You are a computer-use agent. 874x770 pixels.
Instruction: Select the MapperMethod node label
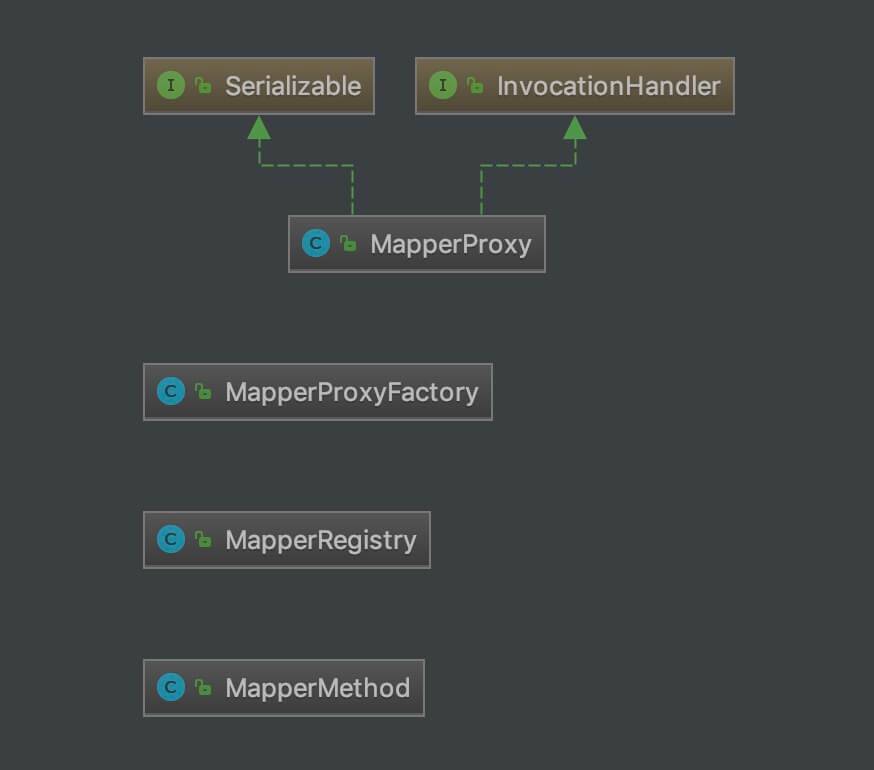point(318,687)
